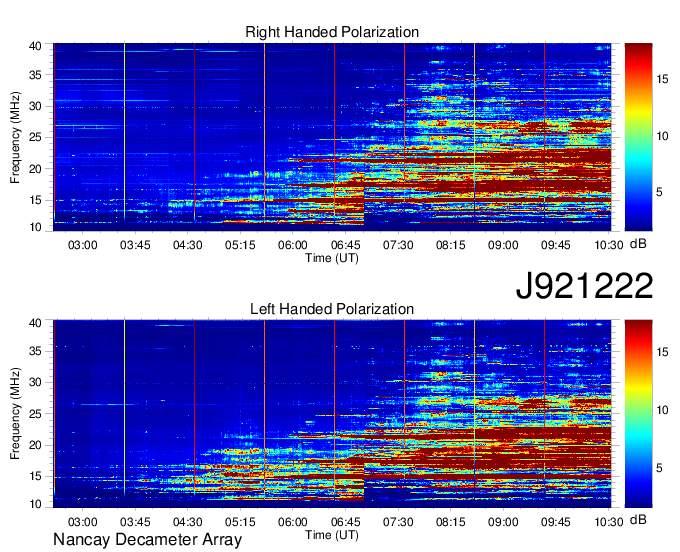Screen dimensions: 680x552
Task: Click the 08:15 tick under Right Handed plot
Action: [450, 245]
